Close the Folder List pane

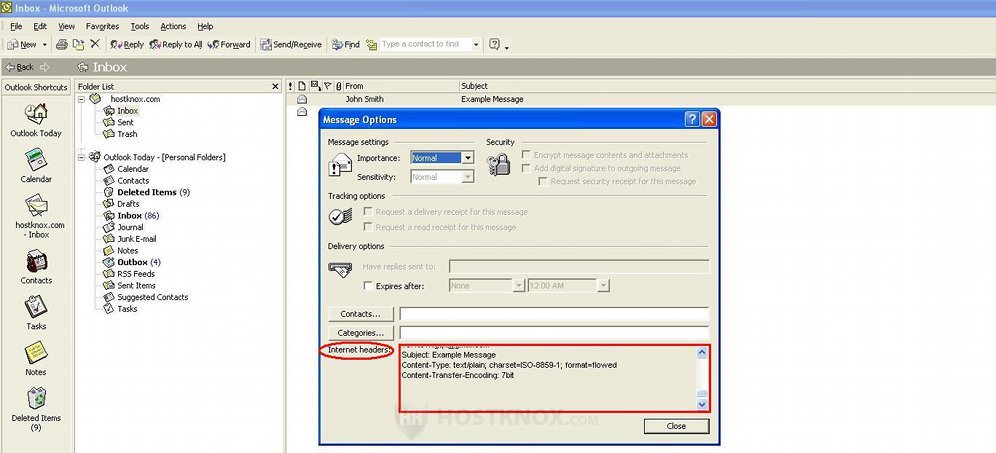pyautogui.click(x=275, y=86)
